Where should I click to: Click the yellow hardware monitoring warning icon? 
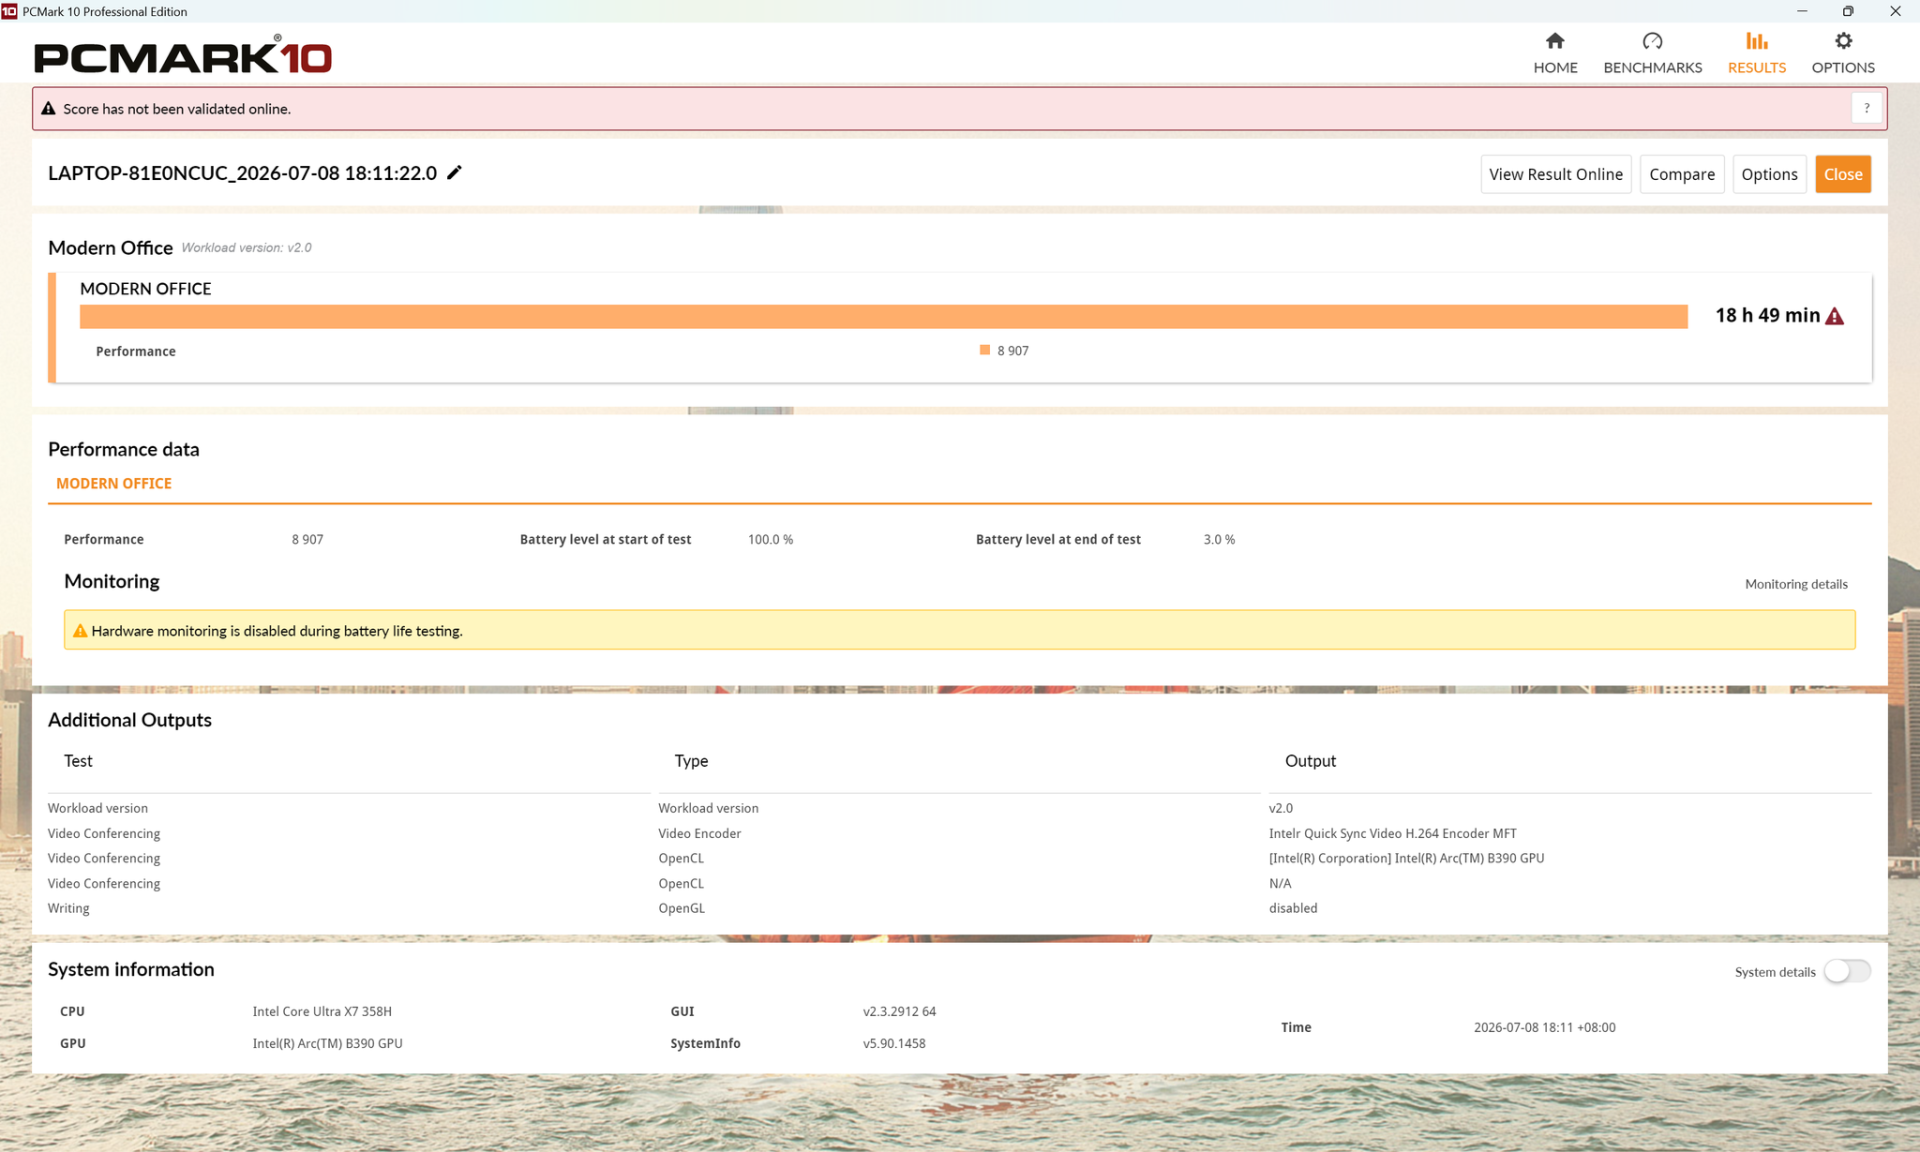[80, 631]
